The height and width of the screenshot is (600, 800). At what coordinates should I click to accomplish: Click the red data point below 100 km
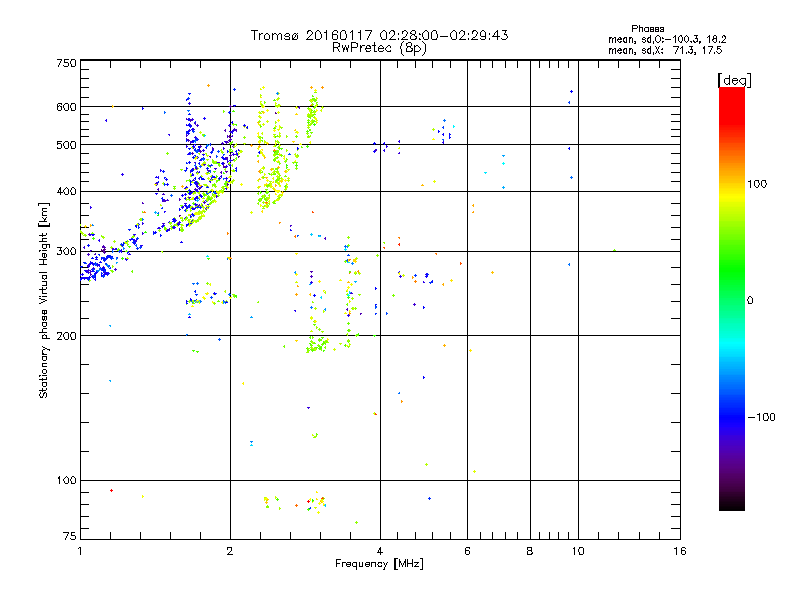(x=111, y=491)
